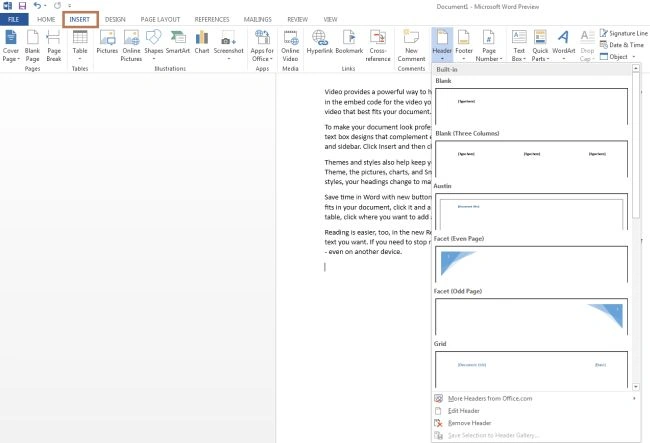Switch to the MAILINGS tab
The image size is (650, 443).
pyautogui.click(x=257, y=19)
